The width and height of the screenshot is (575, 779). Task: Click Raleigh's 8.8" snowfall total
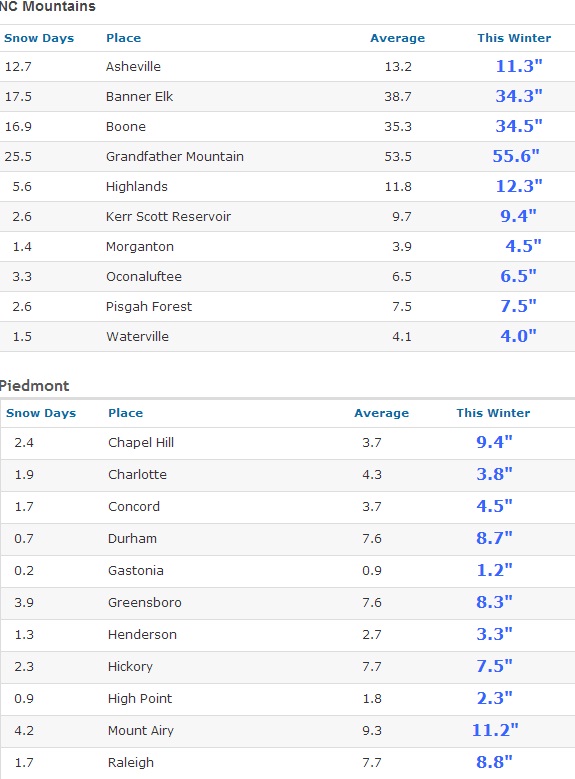pyautogui.click(x=494, y=762)
